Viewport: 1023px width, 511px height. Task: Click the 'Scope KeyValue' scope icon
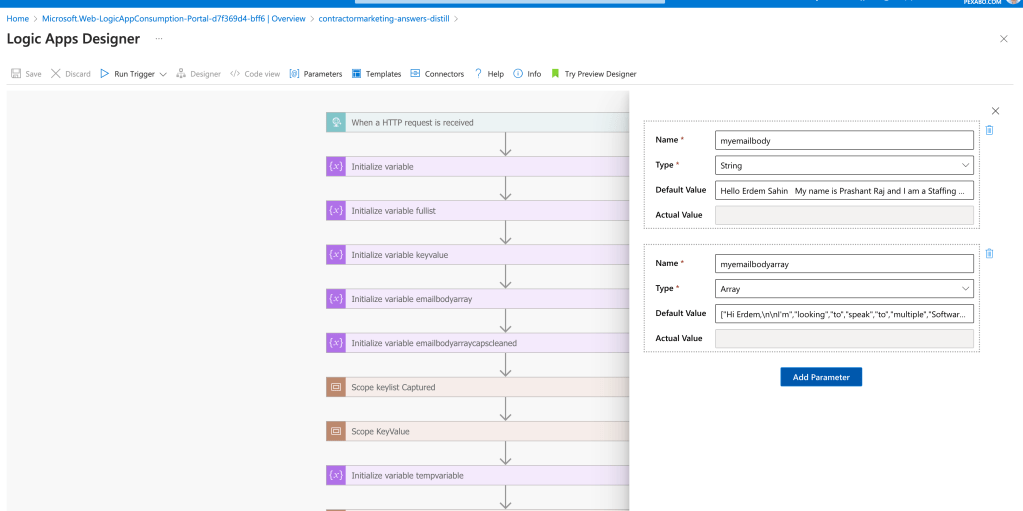pyautogui.click(x=336, y=431)
